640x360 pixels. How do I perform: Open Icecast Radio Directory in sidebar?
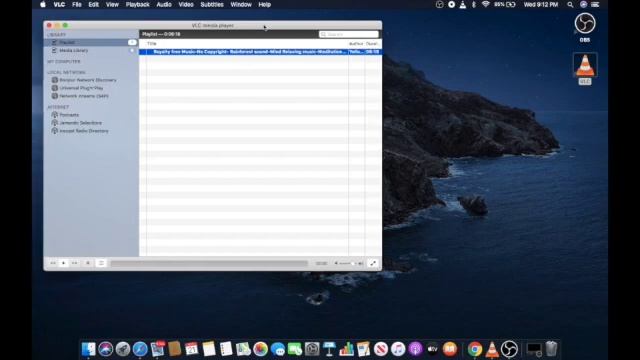point(84,131)
